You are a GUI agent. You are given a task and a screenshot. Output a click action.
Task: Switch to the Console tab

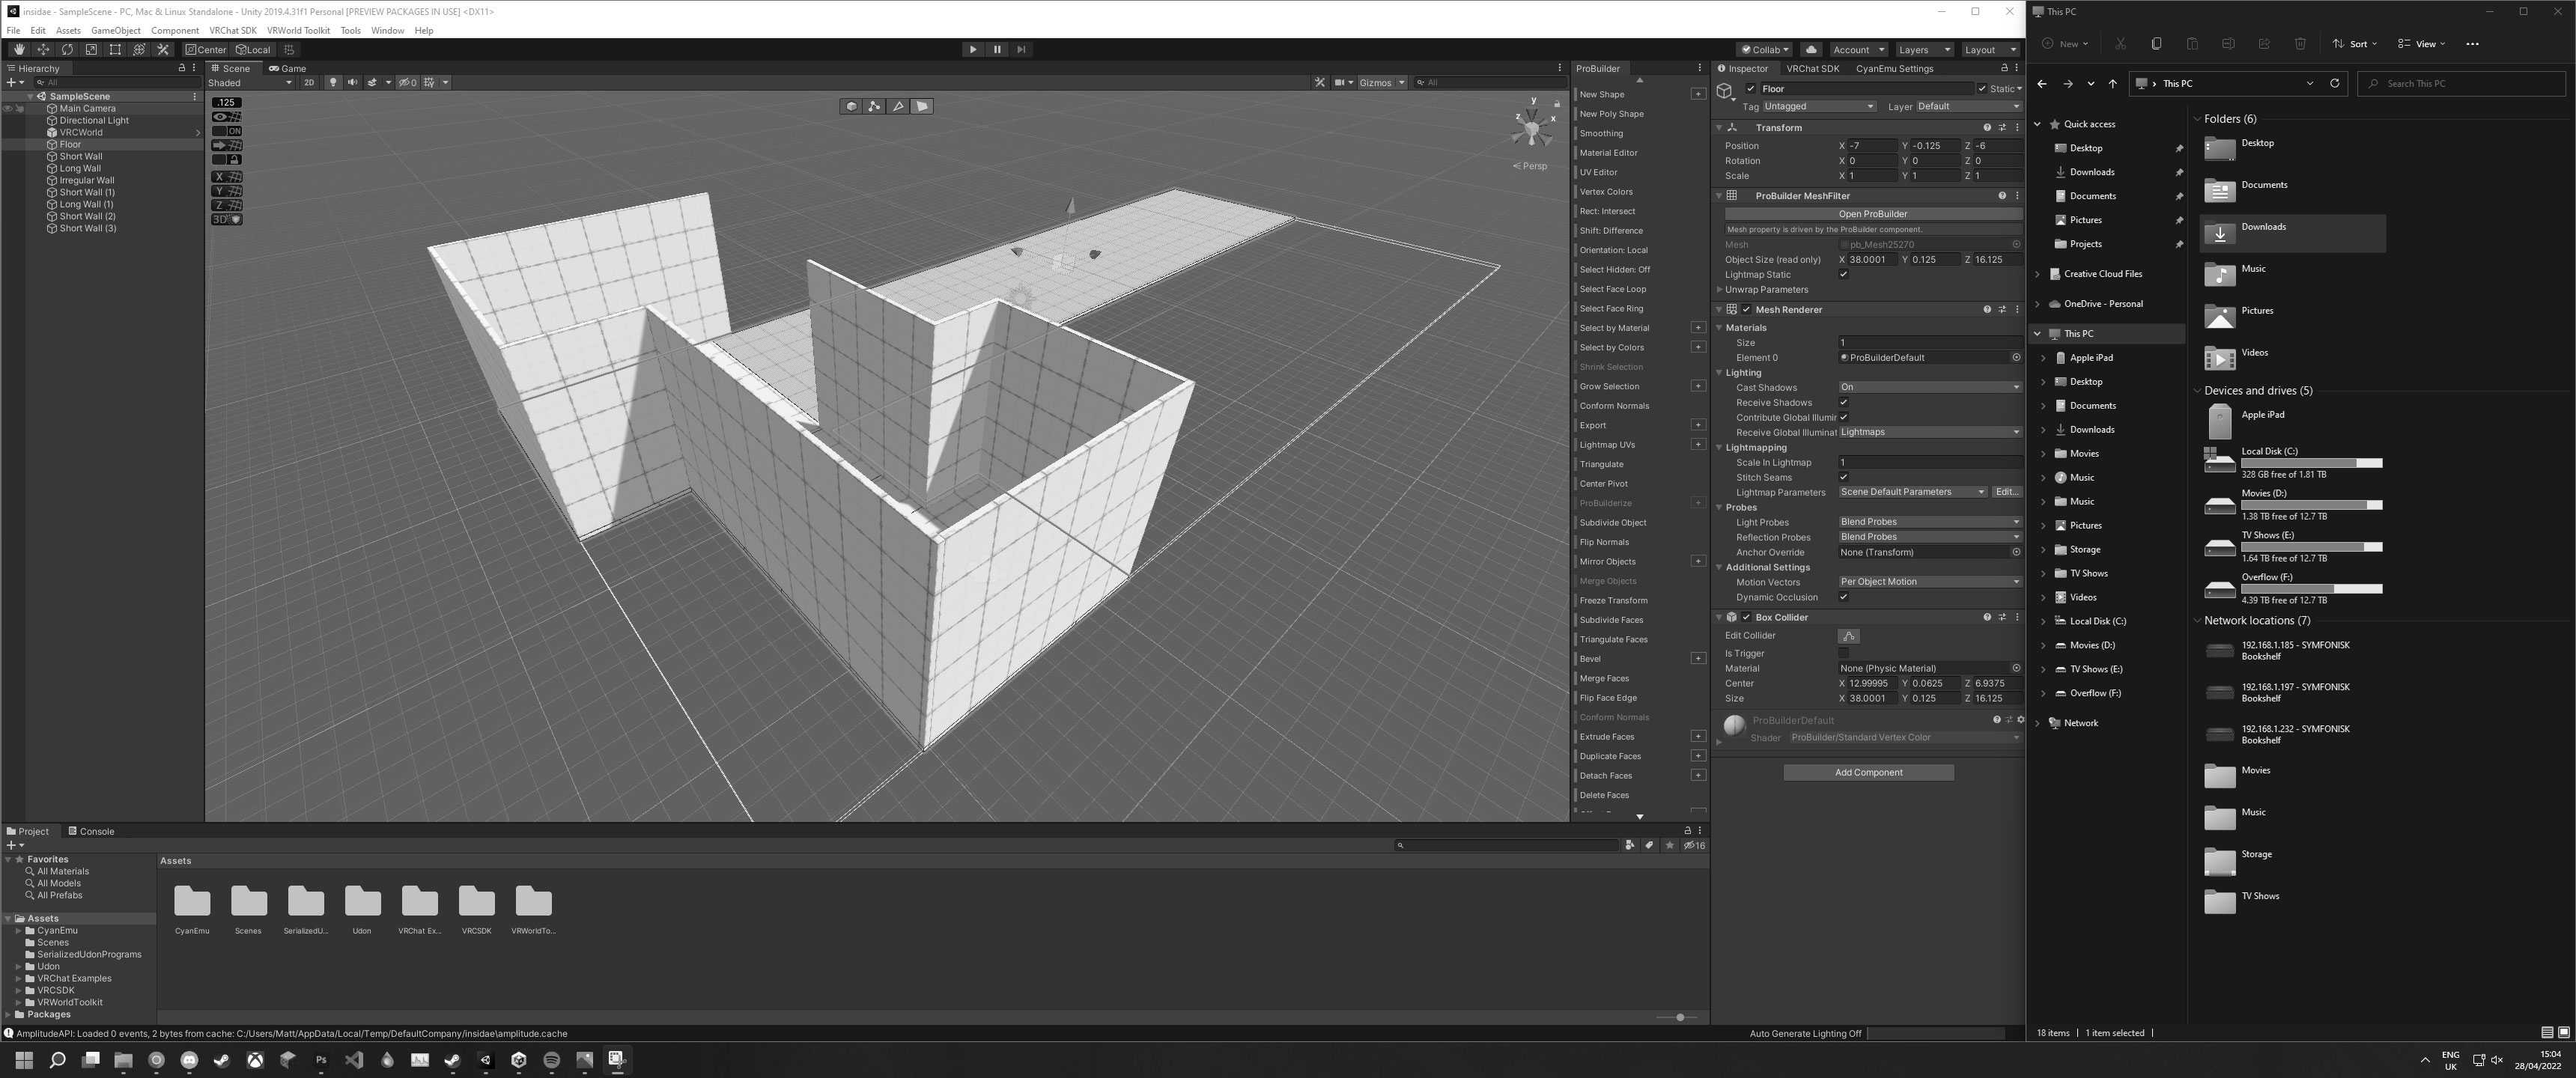point(91,831)
